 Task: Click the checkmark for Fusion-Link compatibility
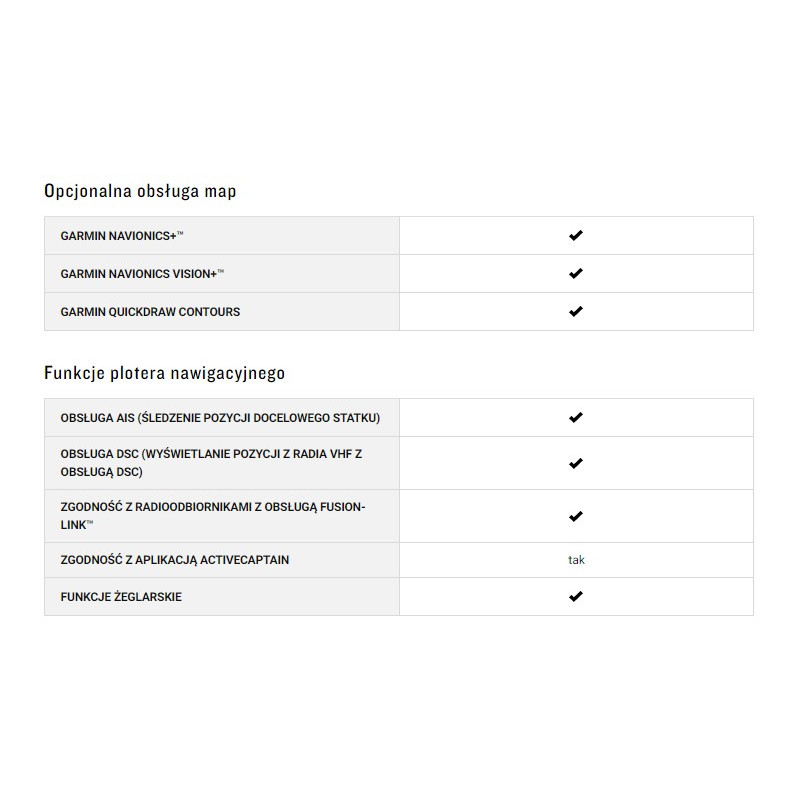pos(575,517)
